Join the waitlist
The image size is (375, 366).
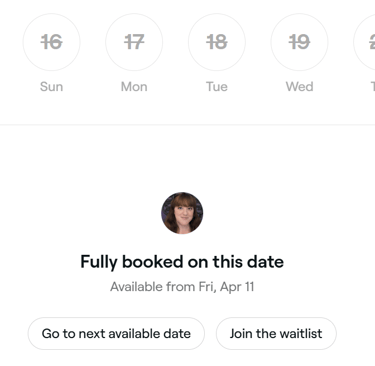pyautogui.click(x=276, y=333)
